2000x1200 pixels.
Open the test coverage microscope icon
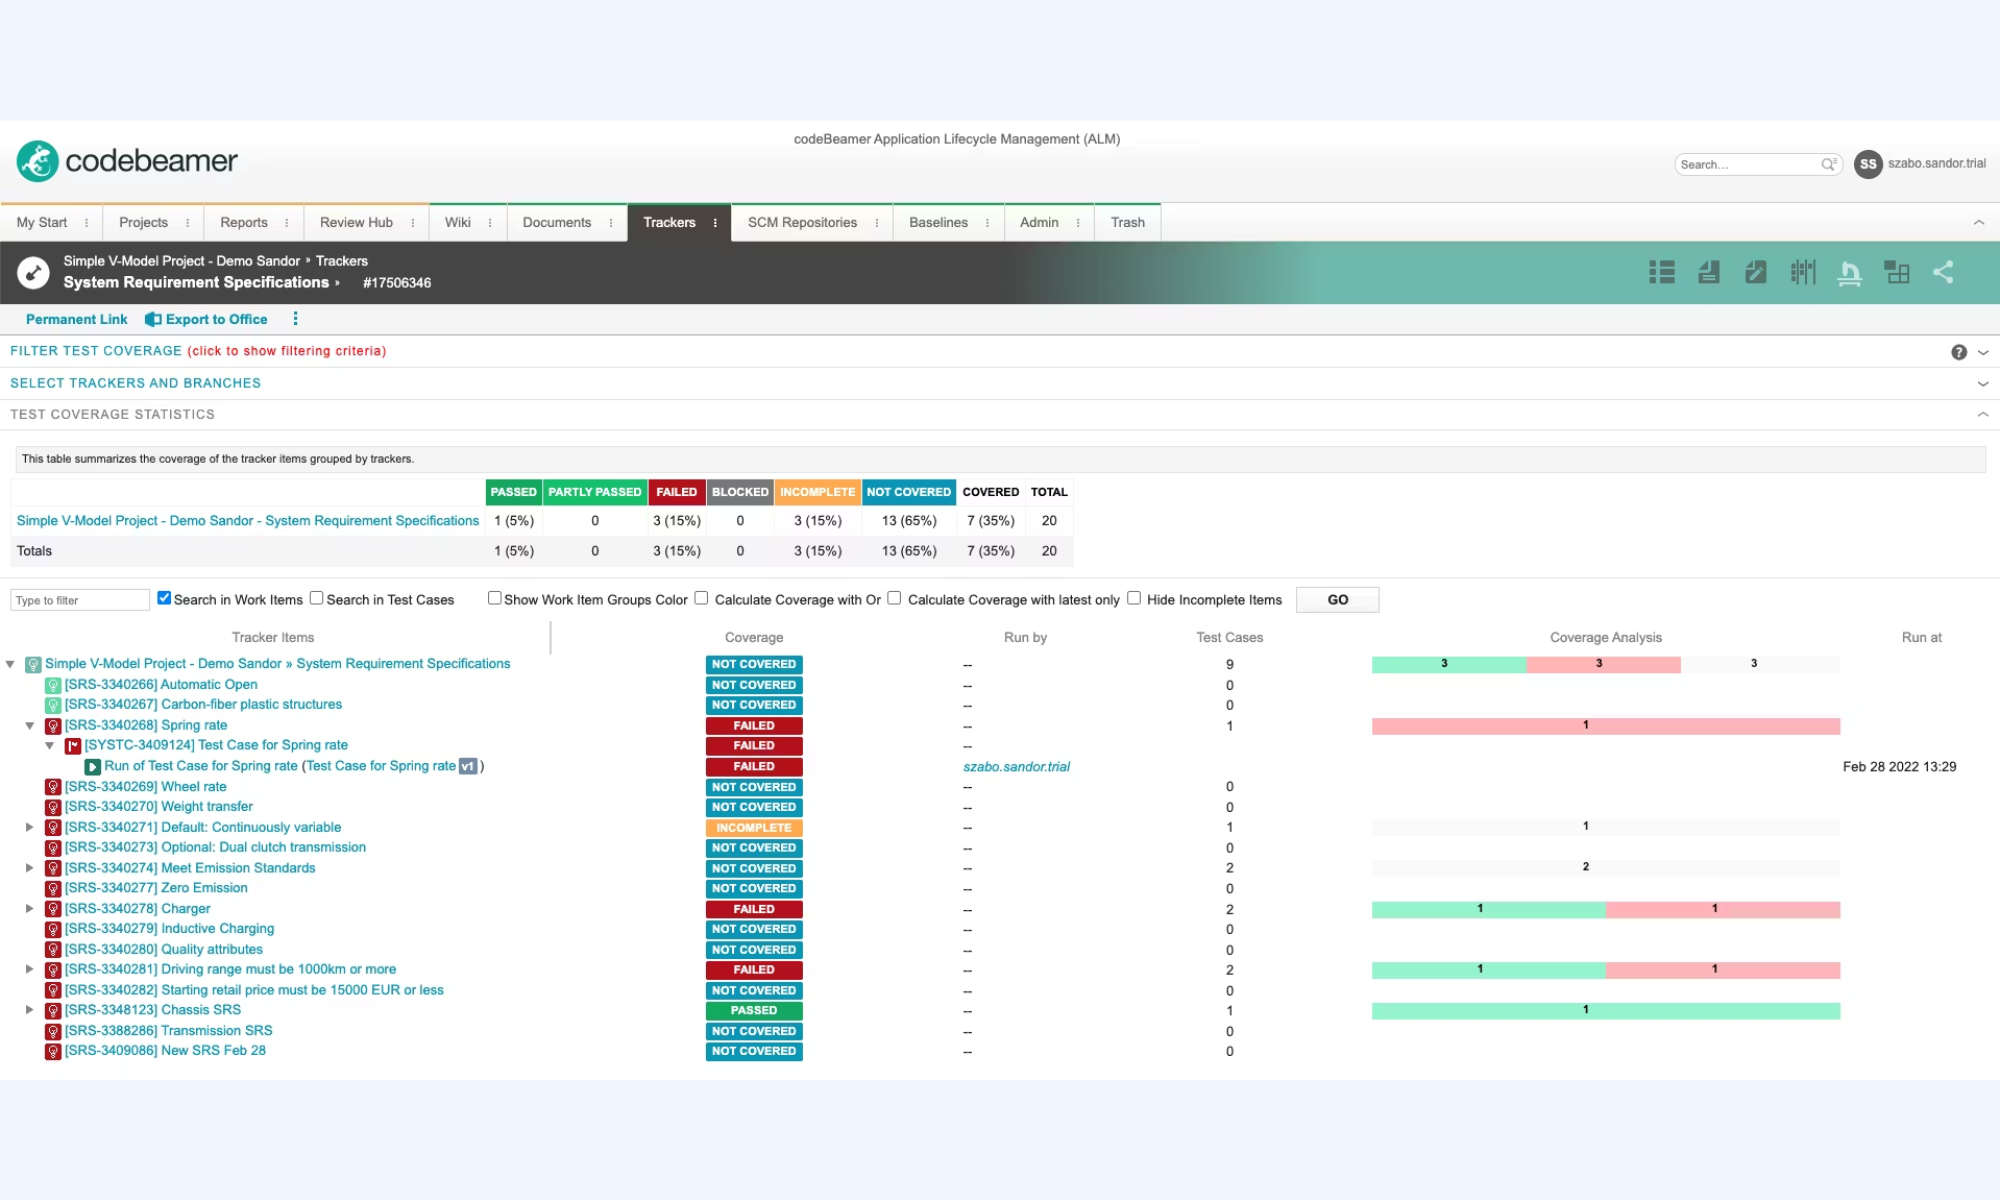(x=1850, y=272)
